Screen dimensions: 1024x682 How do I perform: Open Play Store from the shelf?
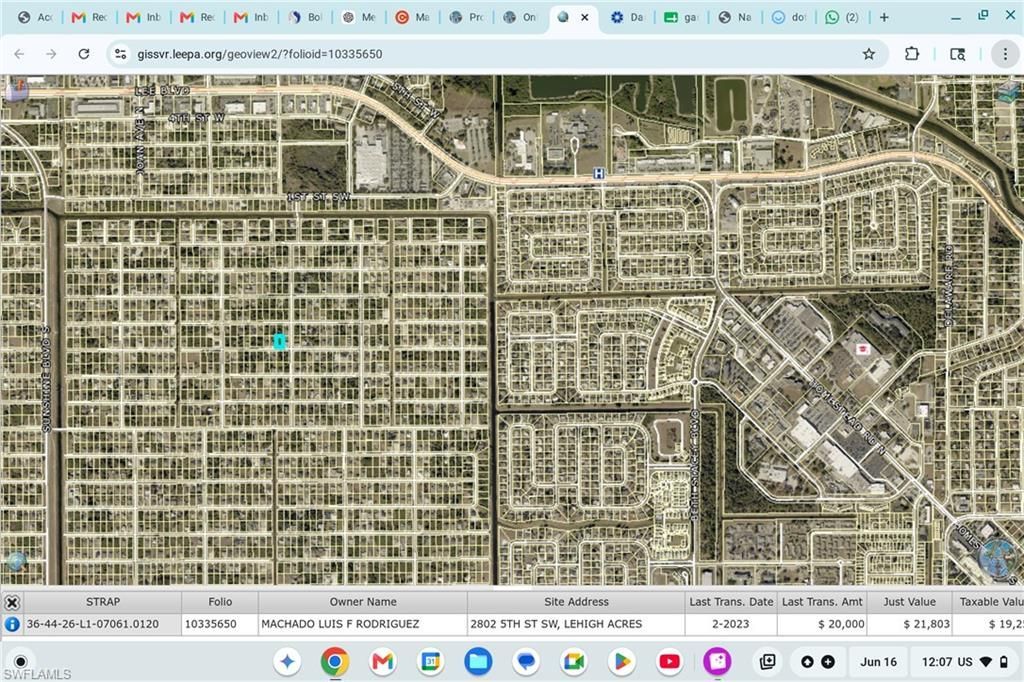click(x=622, y=662)
